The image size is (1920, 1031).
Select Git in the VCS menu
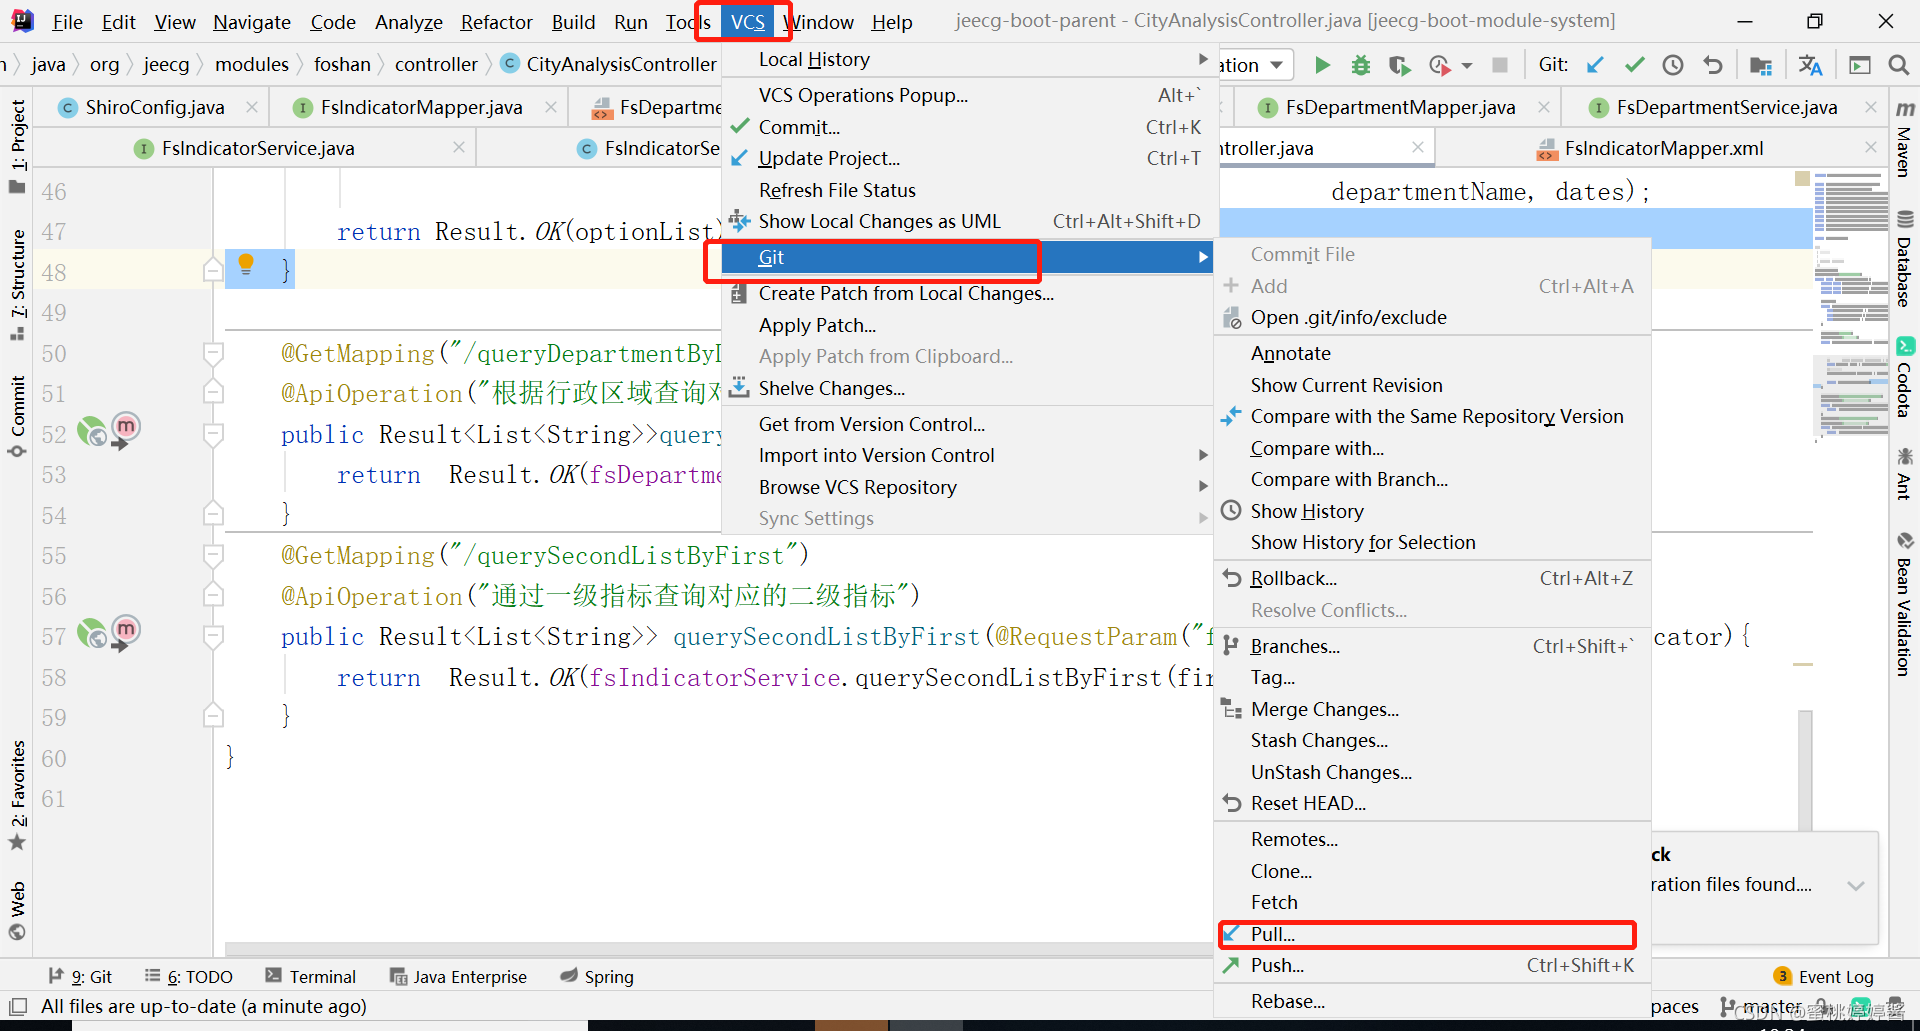pyautogui.click(x=967, y=257)
